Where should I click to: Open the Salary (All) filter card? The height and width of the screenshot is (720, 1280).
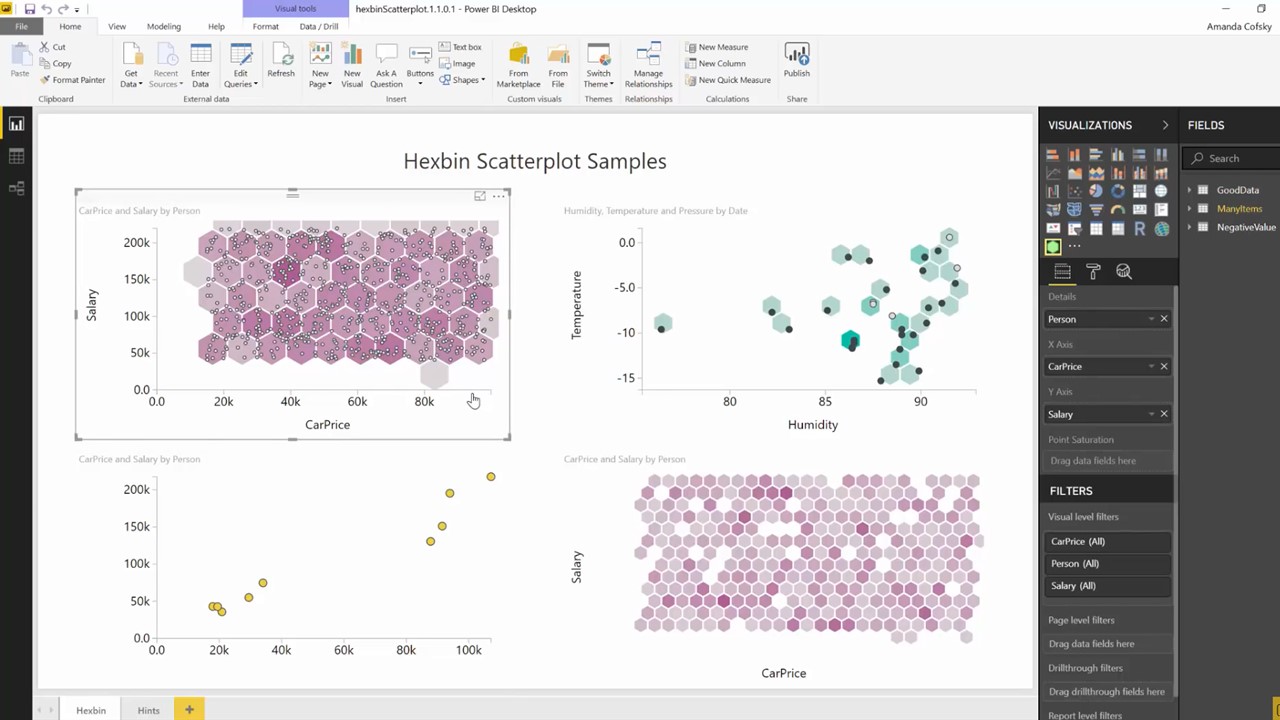pos(1108,586)
